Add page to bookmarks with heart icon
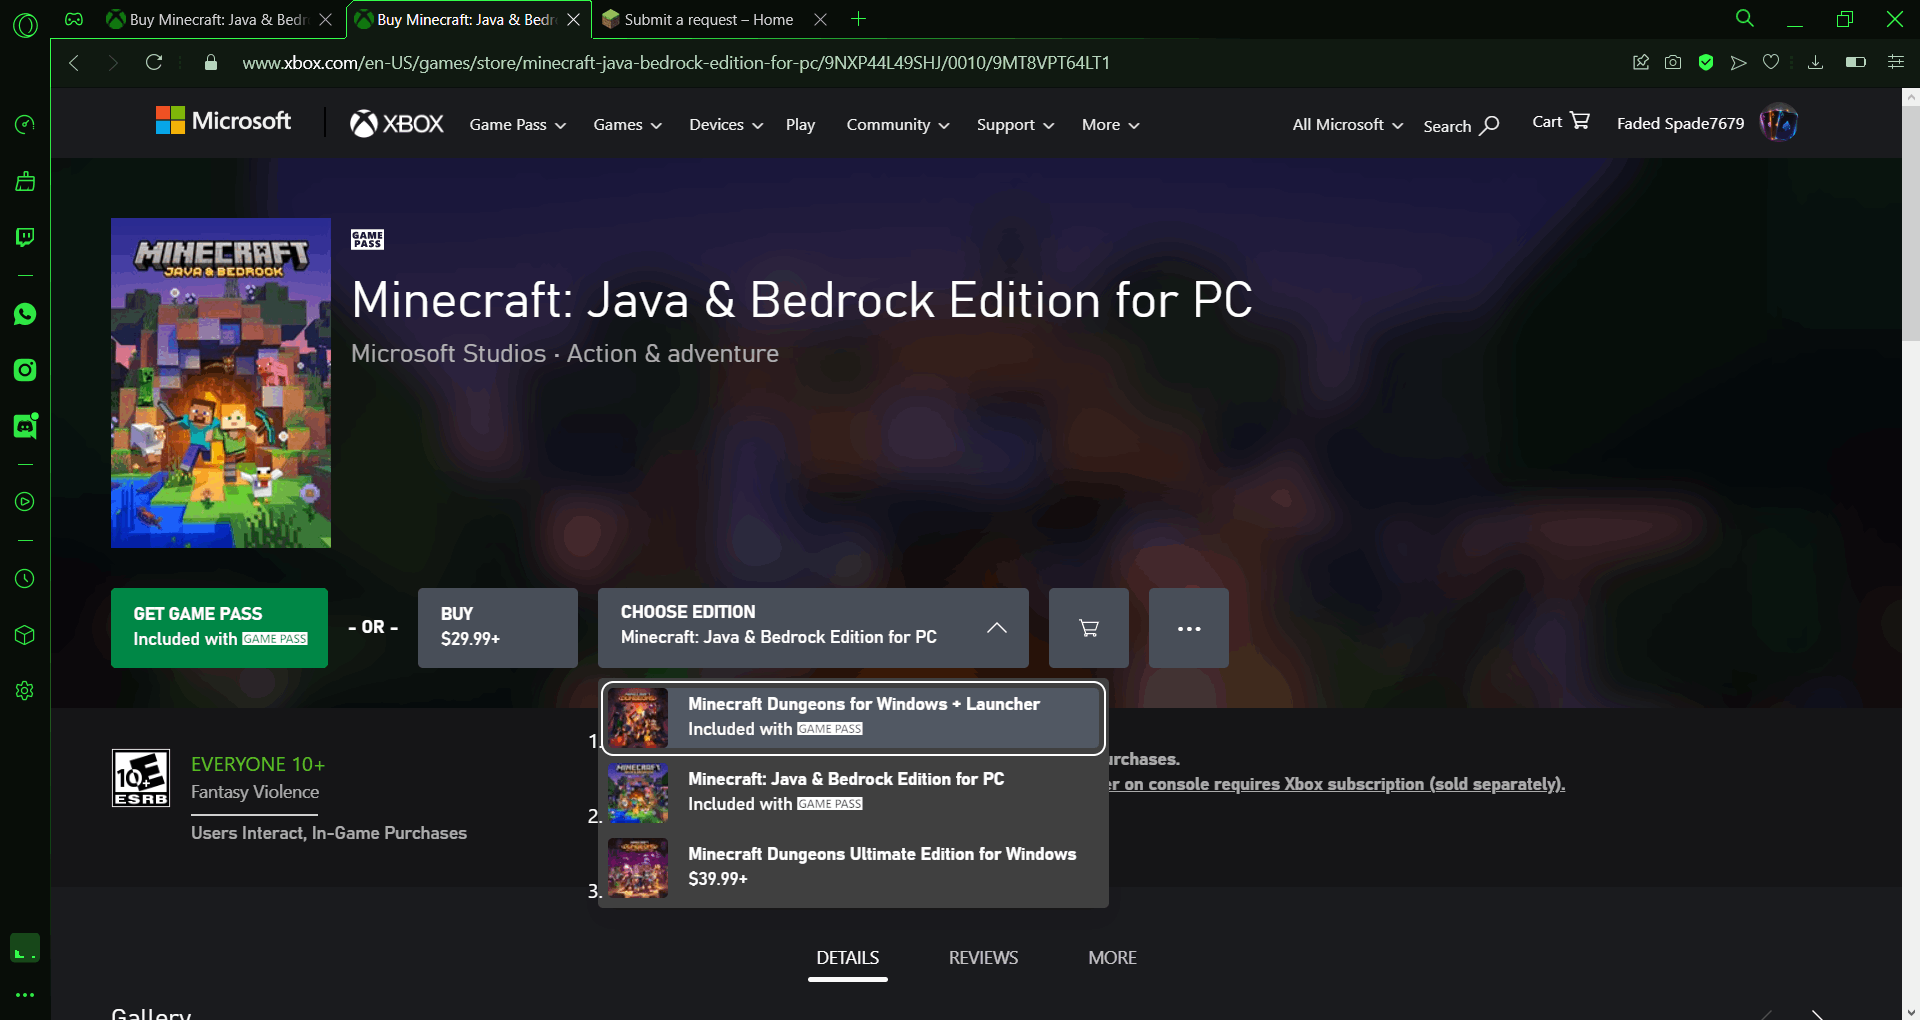 point(1771,63)
